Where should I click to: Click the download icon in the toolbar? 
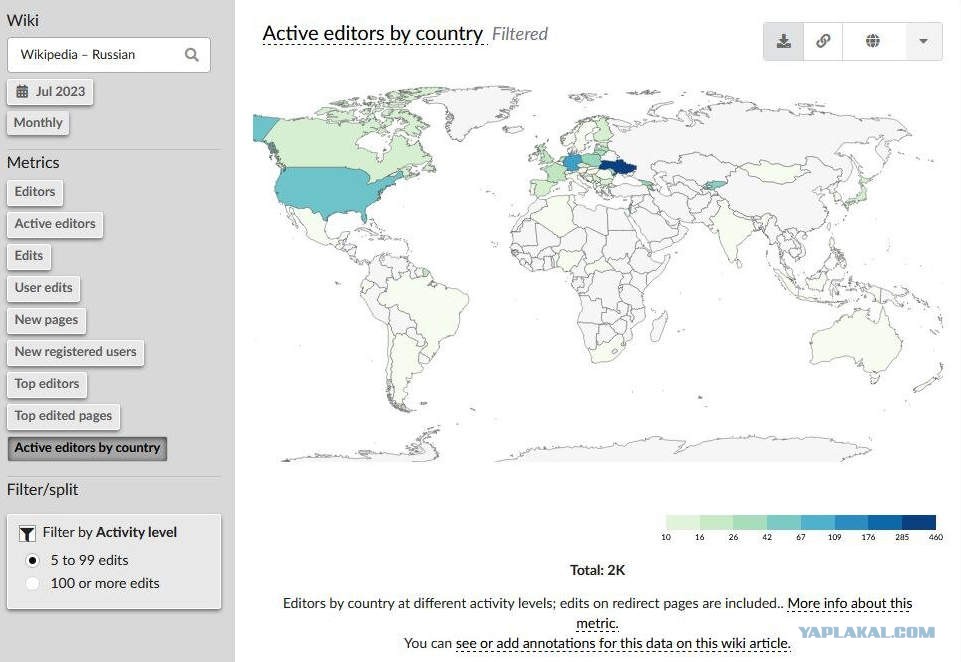click(783, 41)
